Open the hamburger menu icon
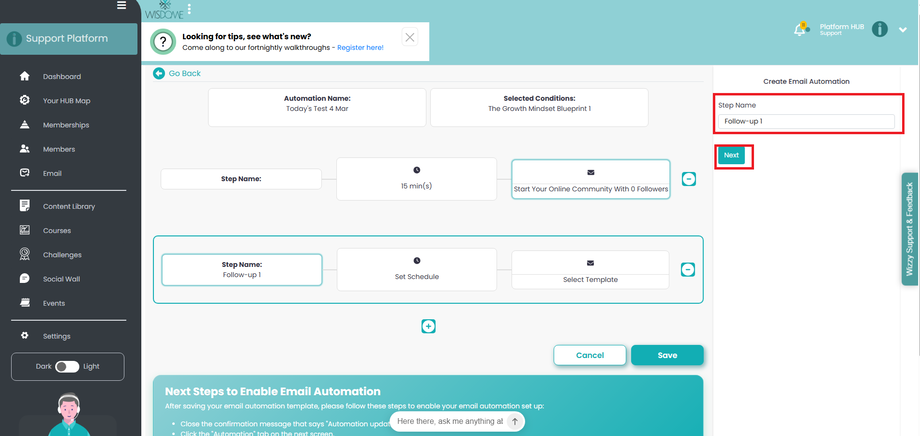Image resolution: width=920 pixels, height=436 pixels. pos(121,6)
